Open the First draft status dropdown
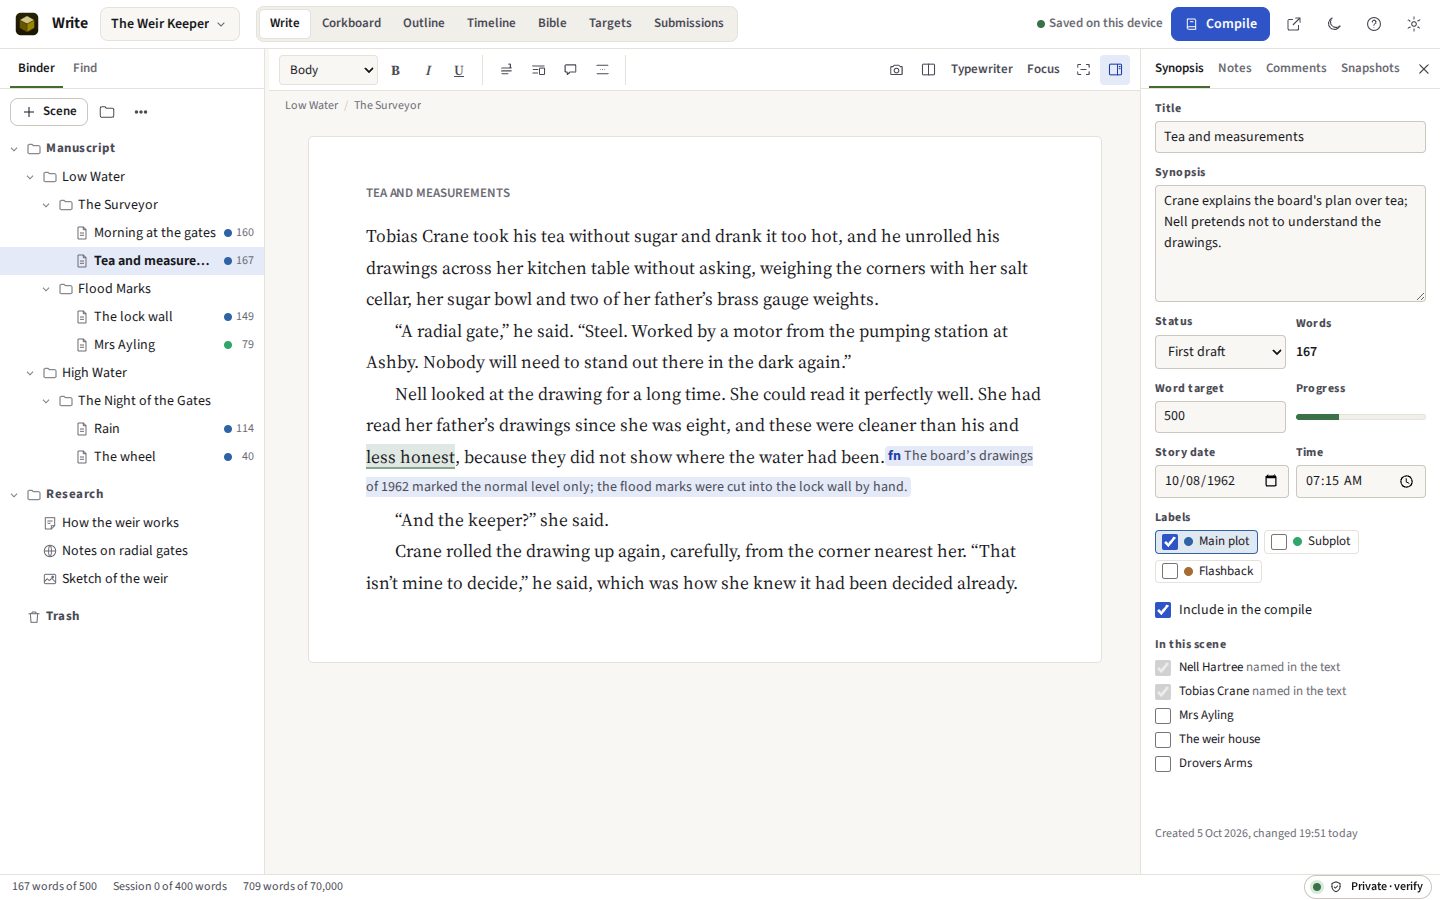1440x900 pixels. coord(1220,352)
